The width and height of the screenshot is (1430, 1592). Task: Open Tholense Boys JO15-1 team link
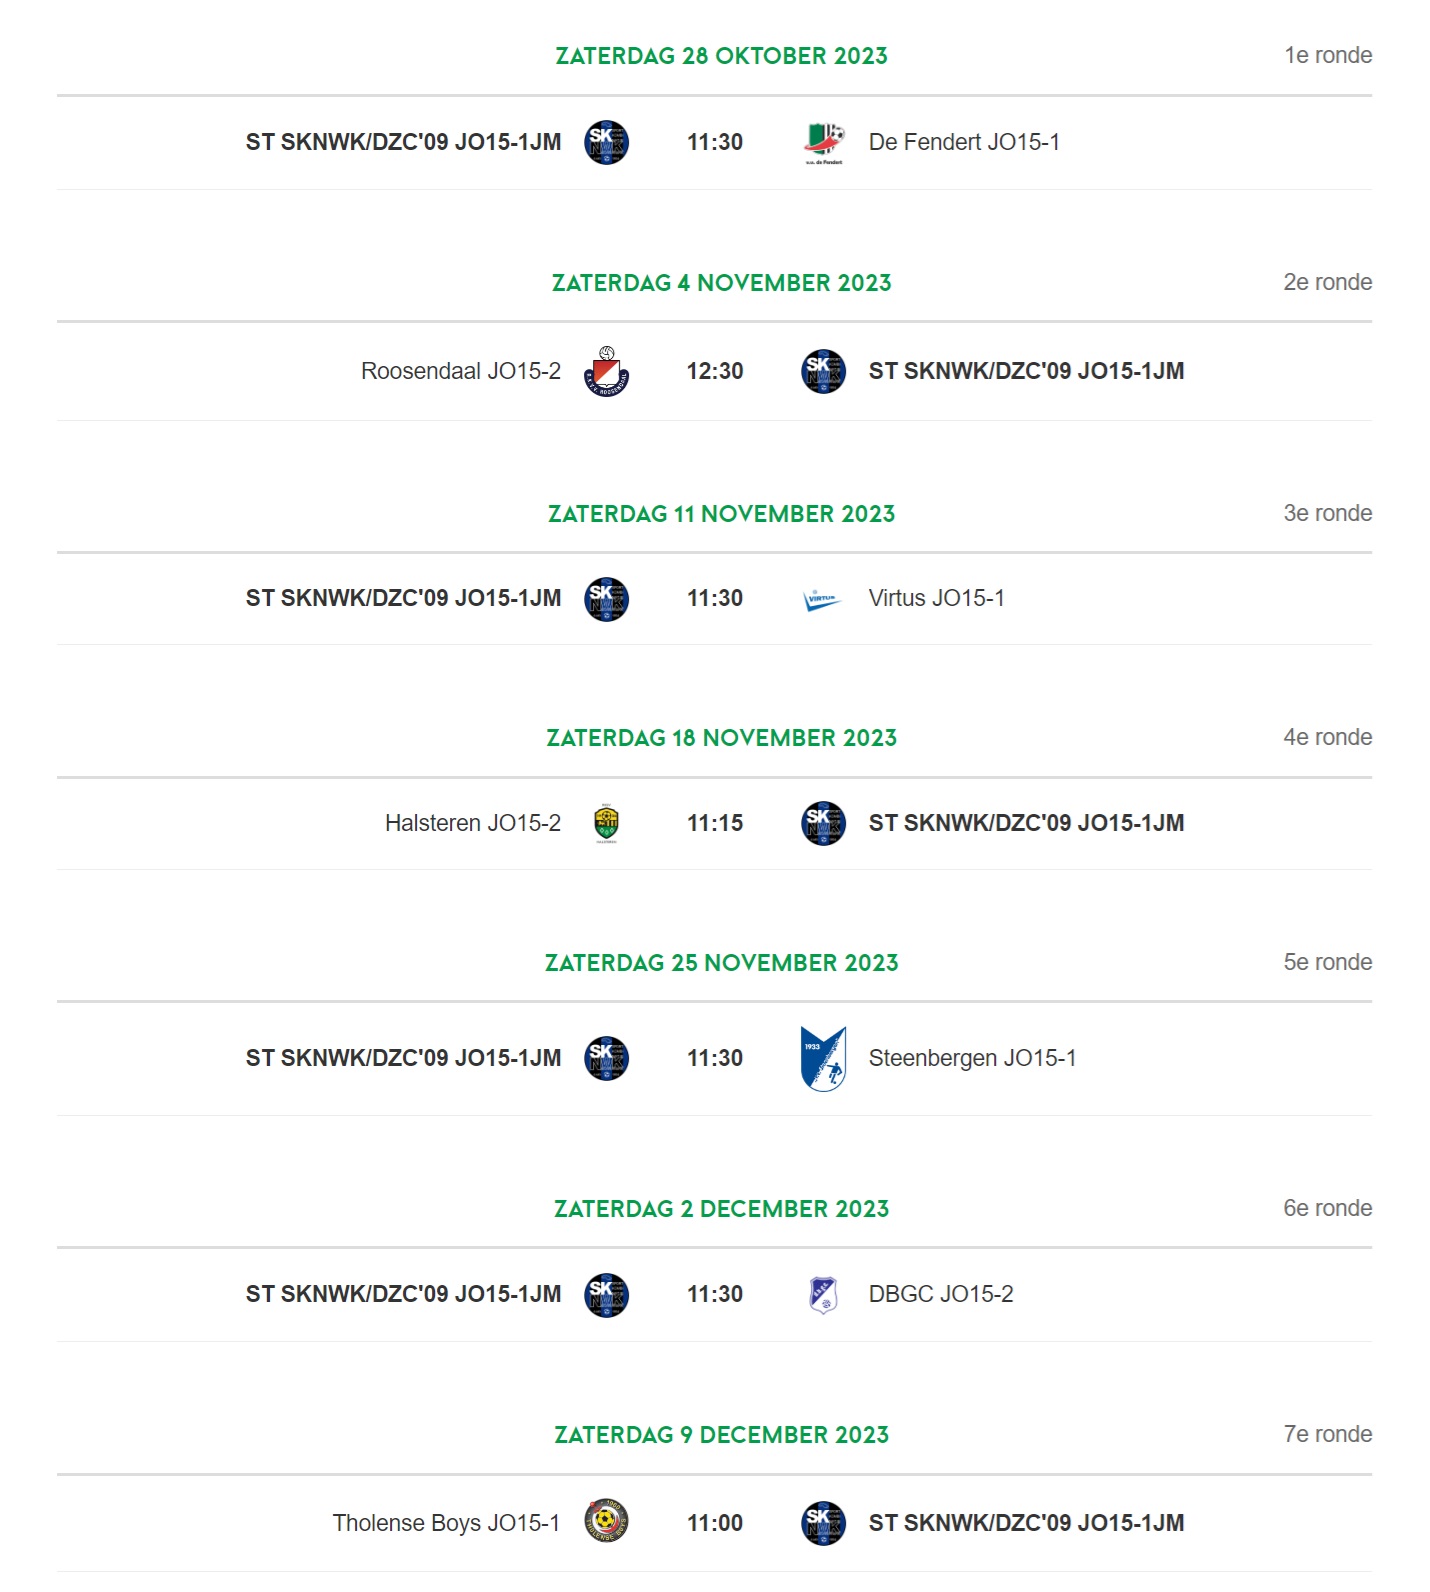(x=446, y=1523)
